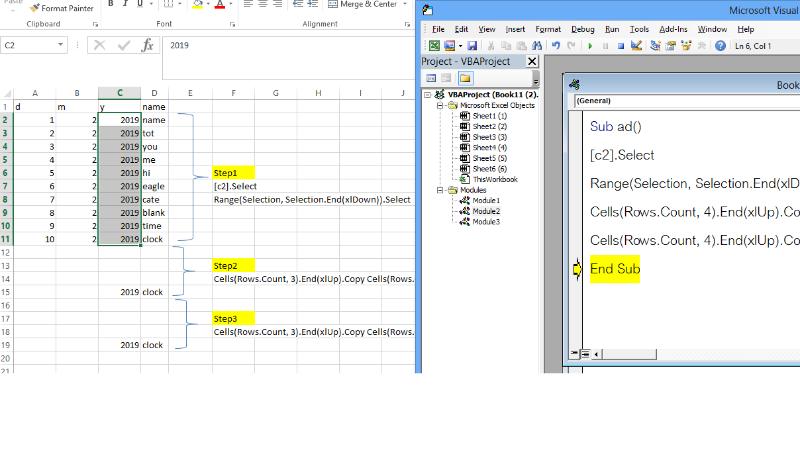Click the Undo icon in VBA toolbar
The image size is (800, 466).
[x=556, y=46]
